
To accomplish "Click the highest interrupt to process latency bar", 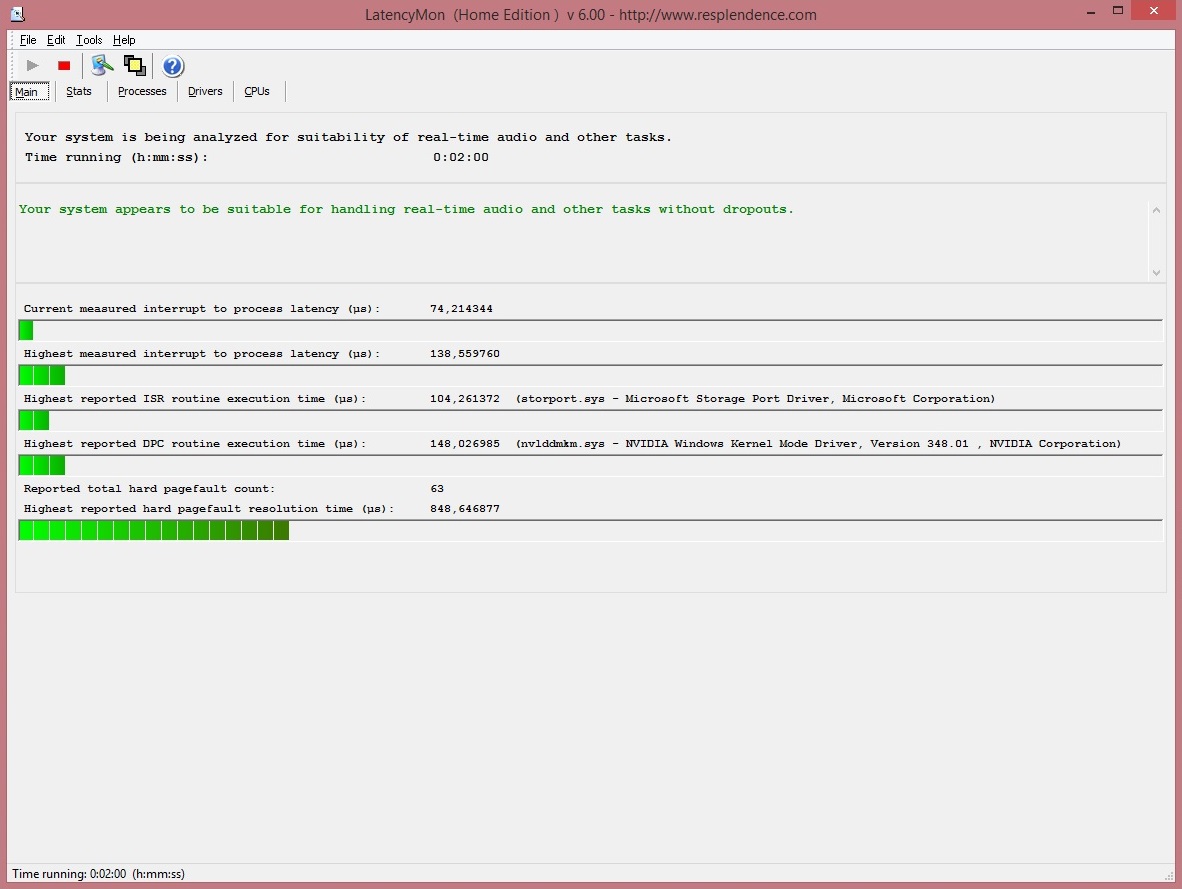I will (590, 376).
